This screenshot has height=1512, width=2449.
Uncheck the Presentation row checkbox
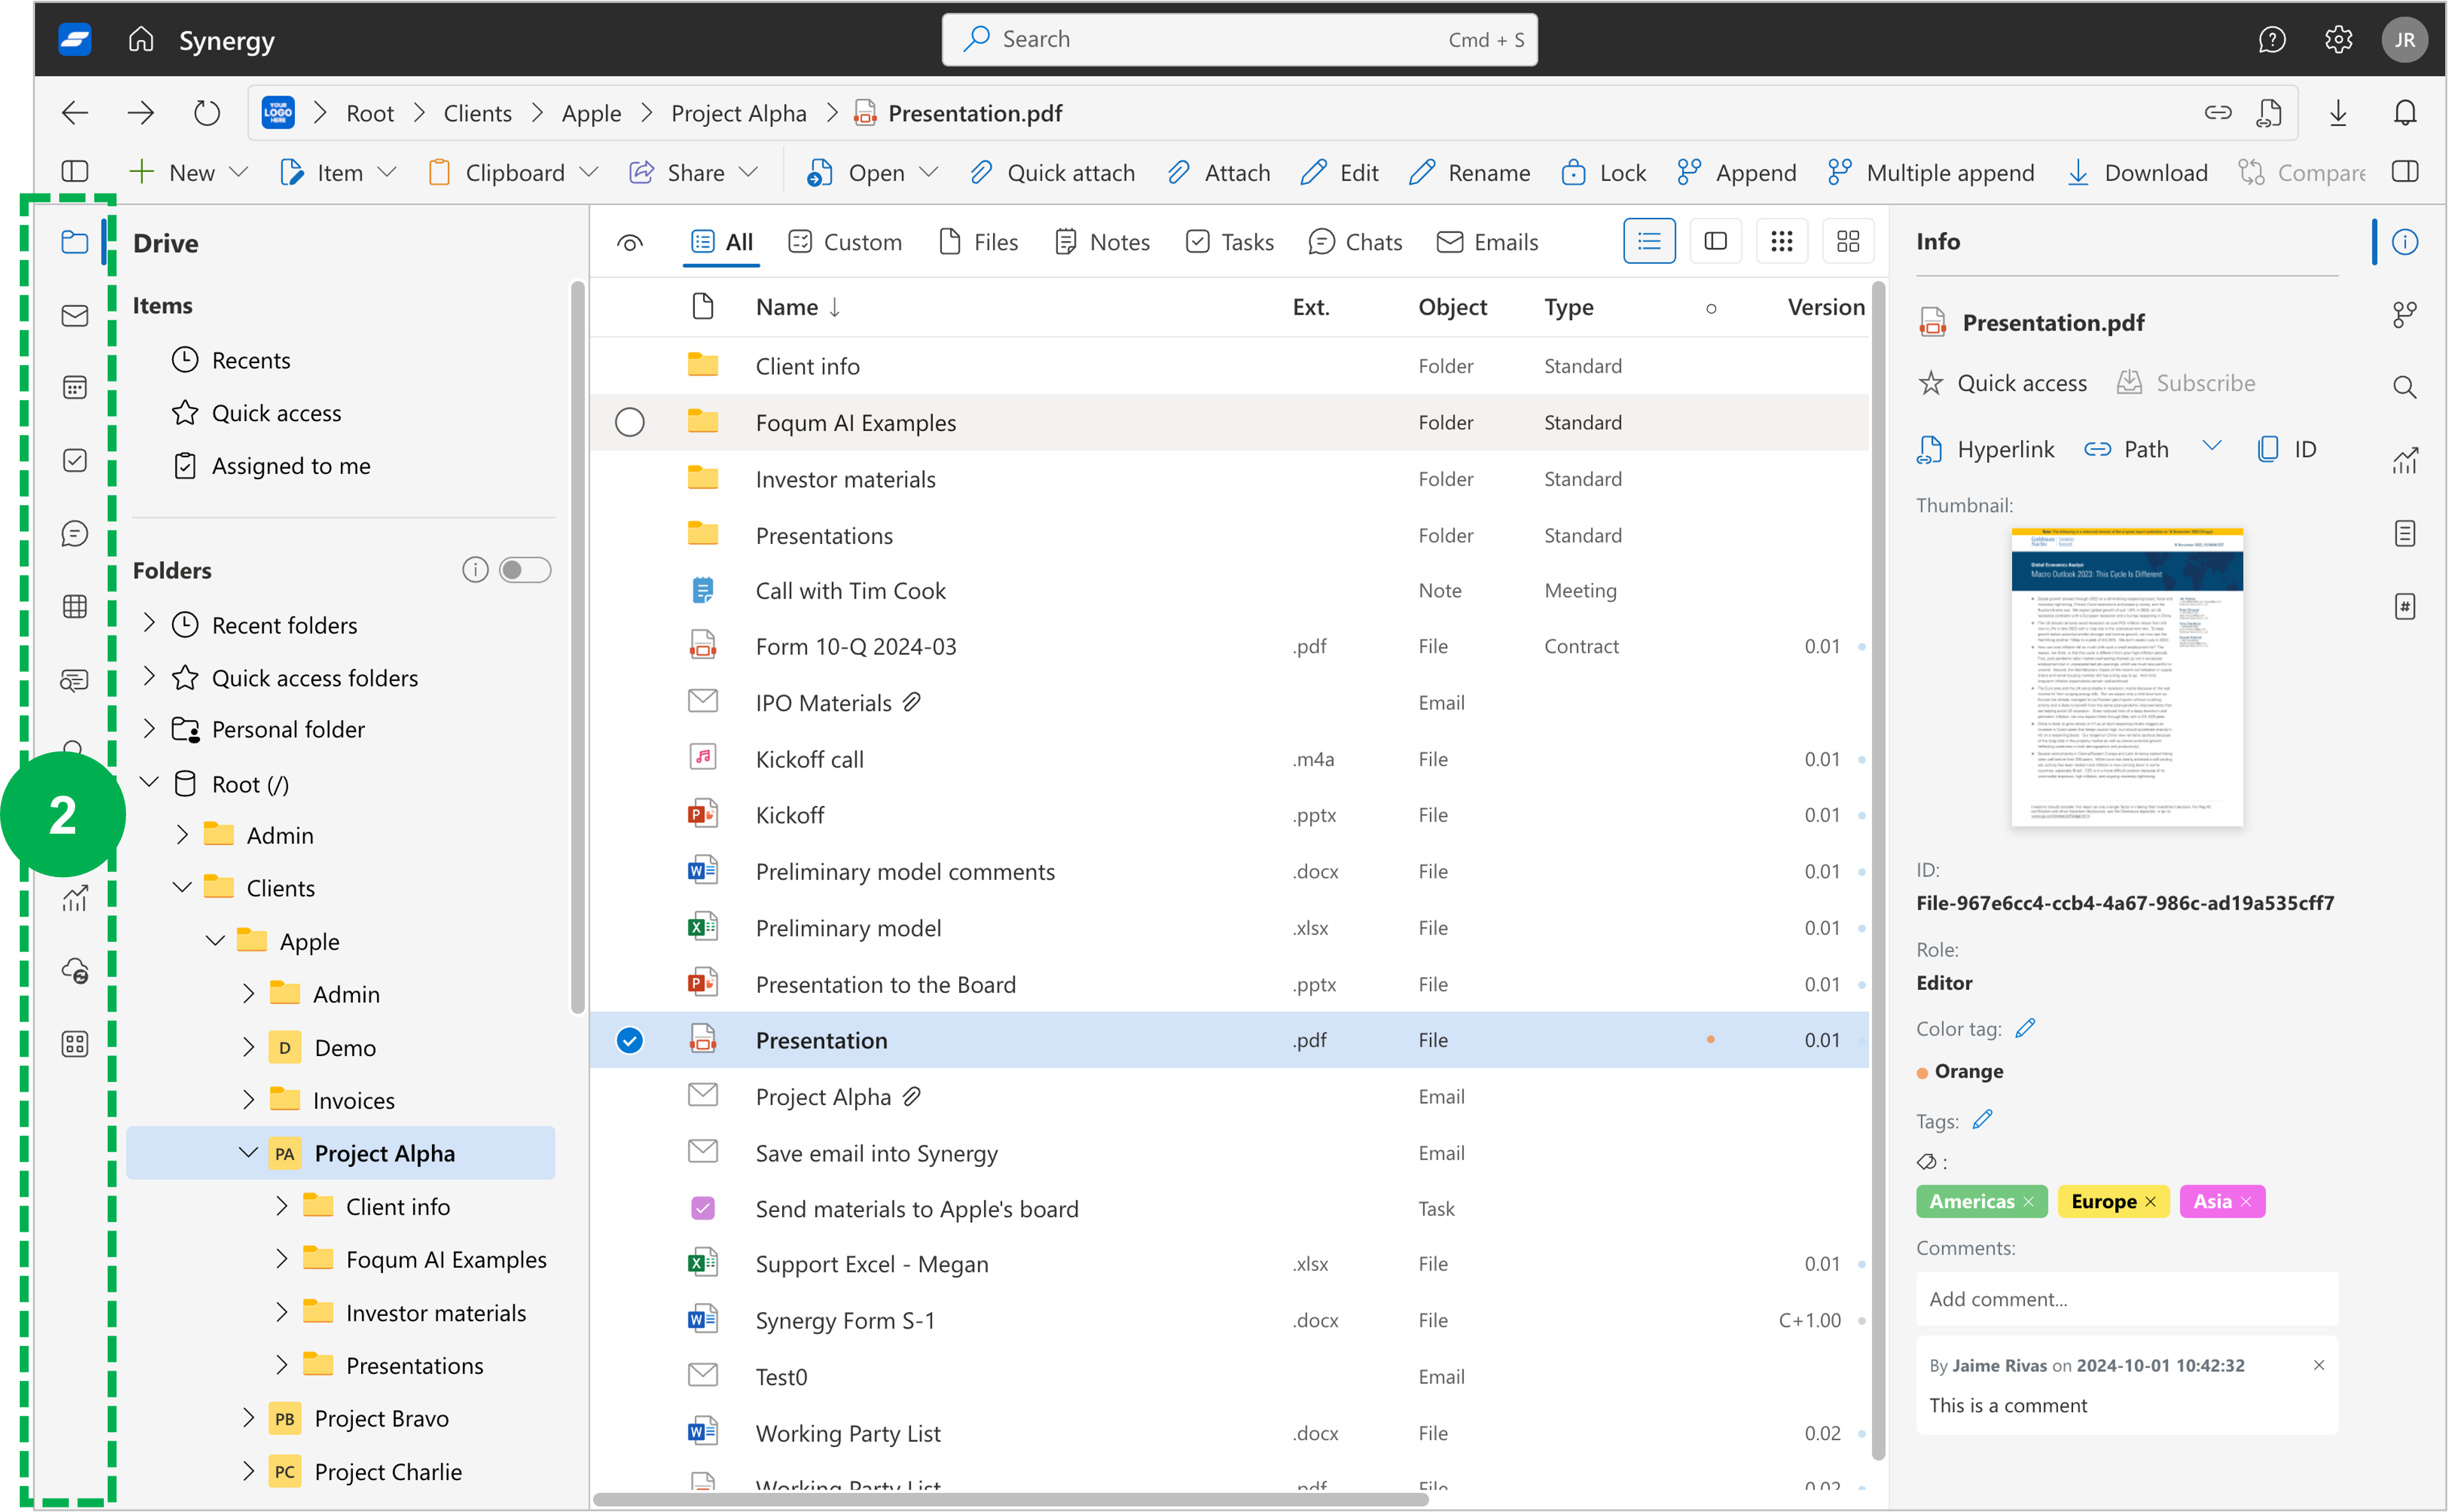tap(629, 1041)
